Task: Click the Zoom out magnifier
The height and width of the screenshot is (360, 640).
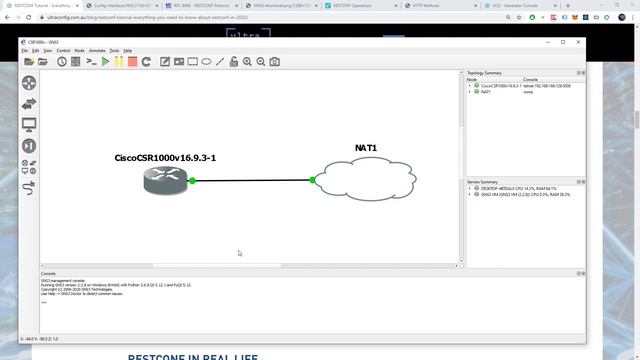Action: coord(261,62)
